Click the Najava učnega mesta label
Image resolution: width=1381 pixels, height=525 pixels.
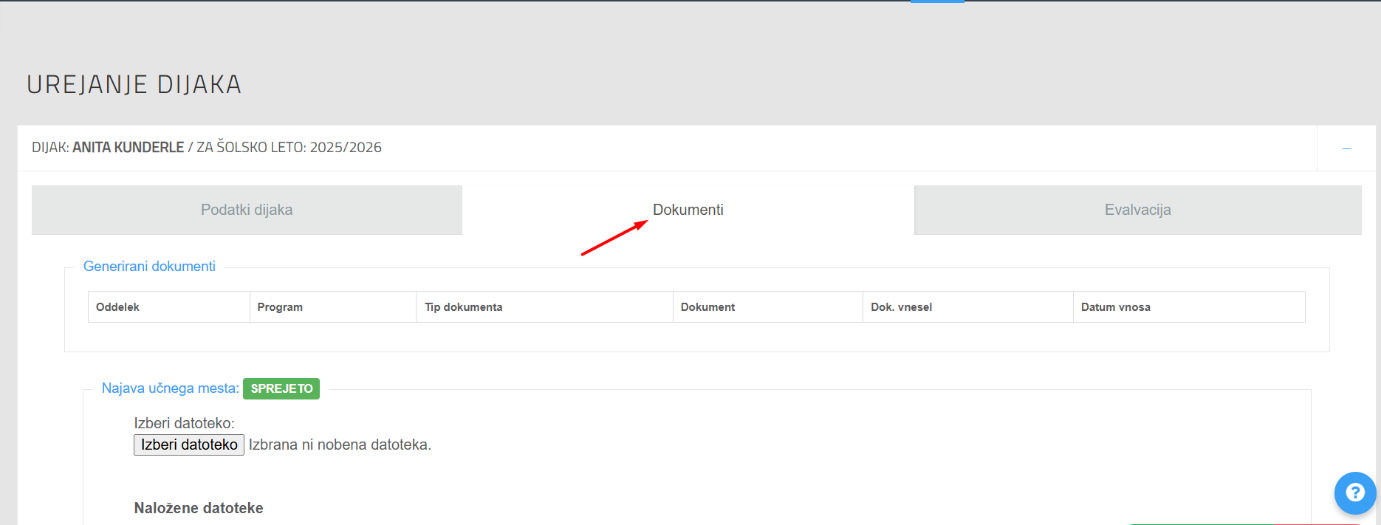pyautogui.click(x=170, y=388)
